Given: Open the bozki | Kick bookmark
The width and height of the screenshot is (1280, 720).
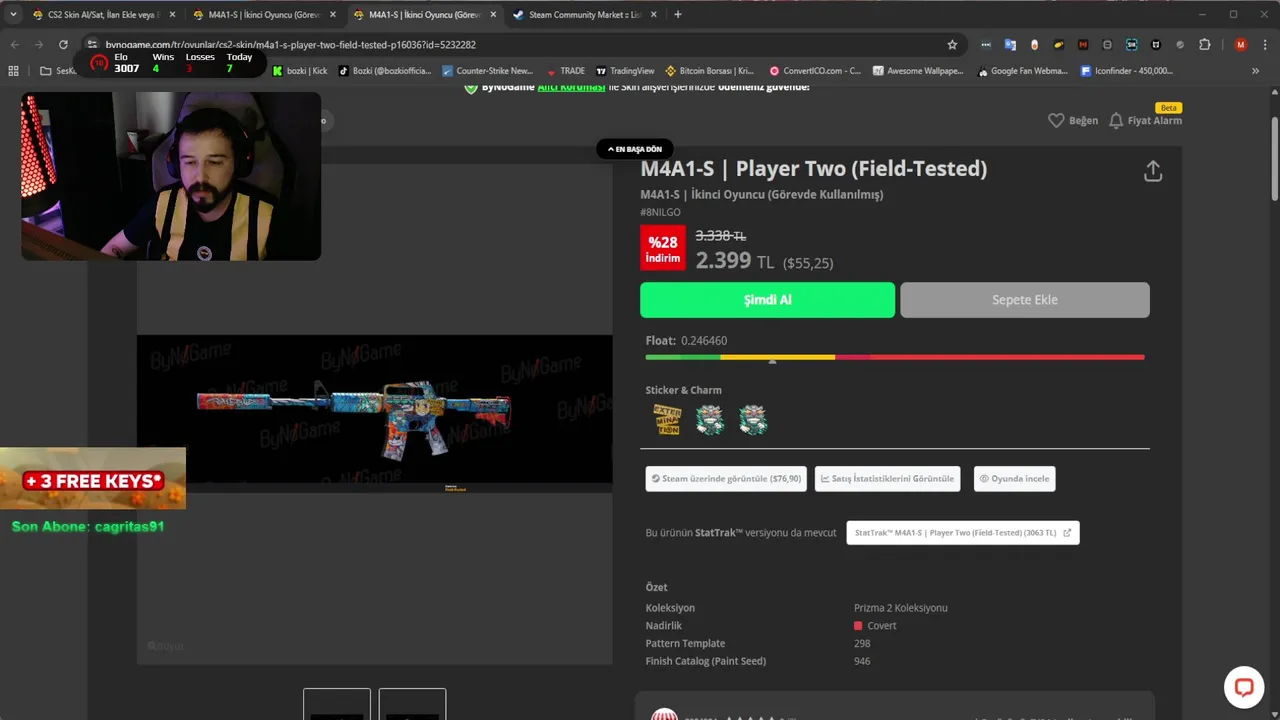Looking at the screenshot, I should click(x=300, y=71).
